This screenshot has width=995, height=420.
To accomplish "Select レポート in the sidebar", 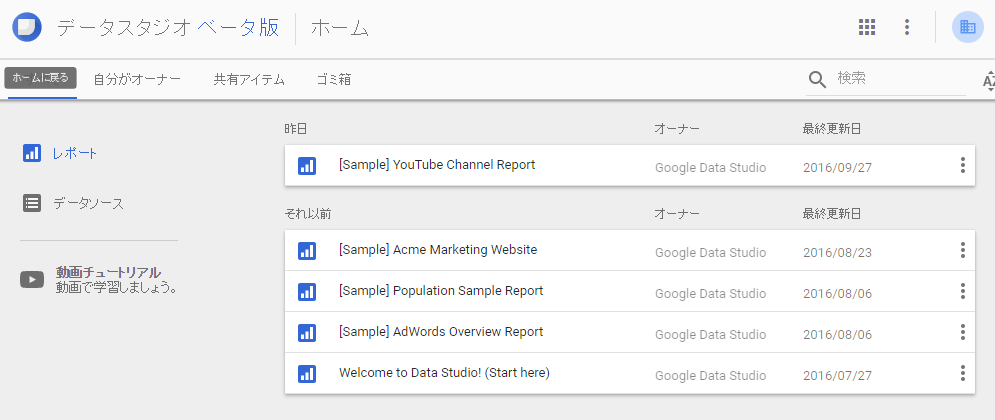I will coord(75,153).
